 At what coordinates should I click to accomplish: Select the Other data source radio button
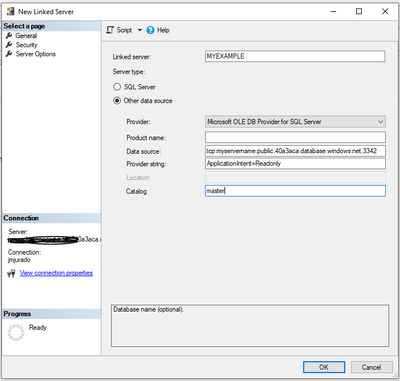[x=117, y=101]
